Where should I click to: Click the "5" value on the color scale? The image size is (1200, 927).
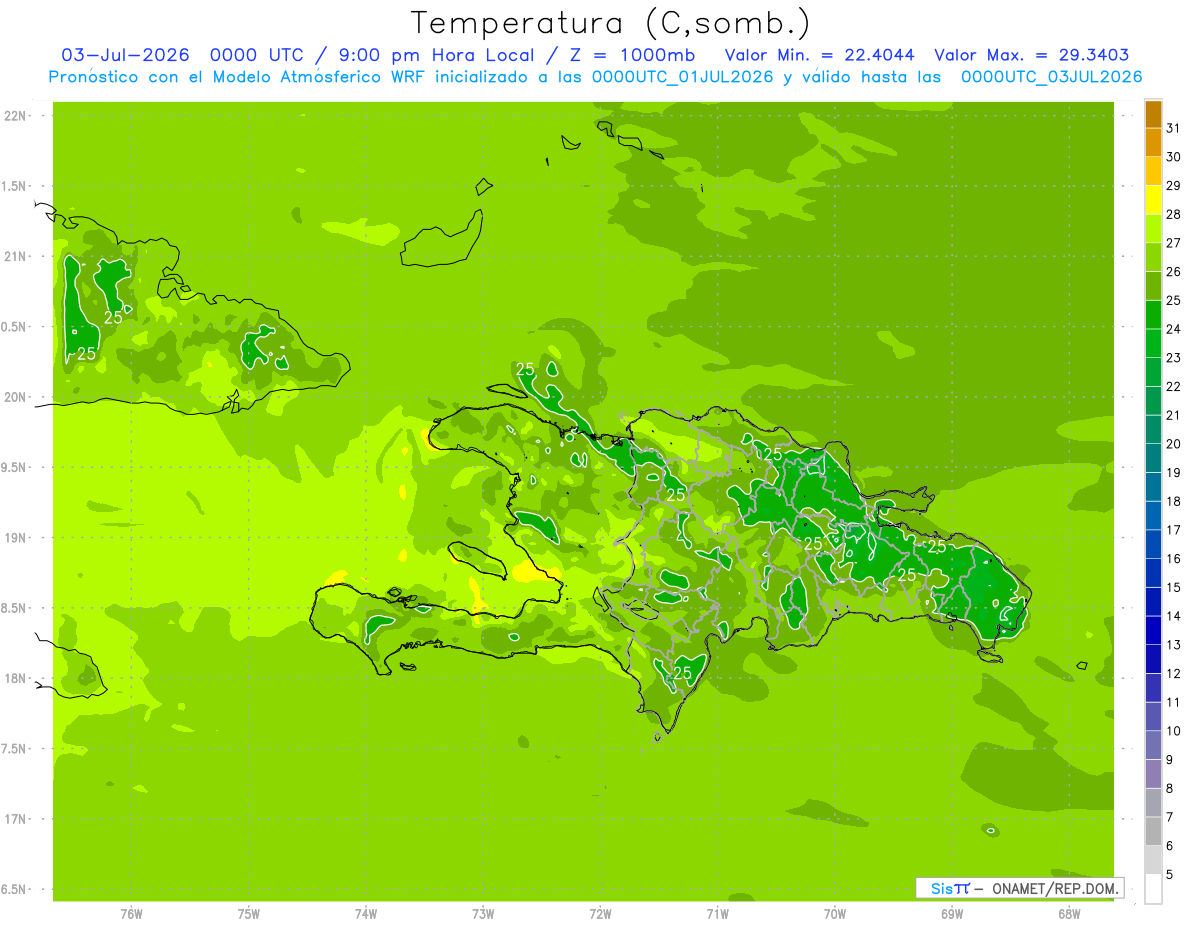point(1170,875)
